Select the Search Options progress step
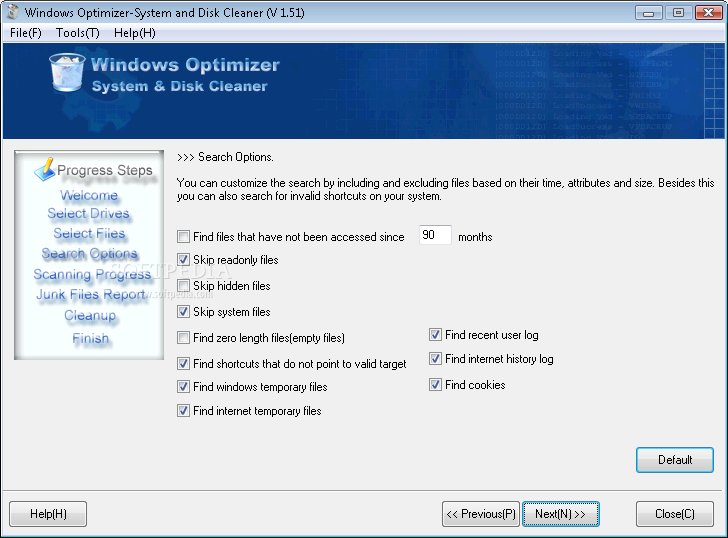Viewport: 728px width, 538px height. click(x=90, y=253)
